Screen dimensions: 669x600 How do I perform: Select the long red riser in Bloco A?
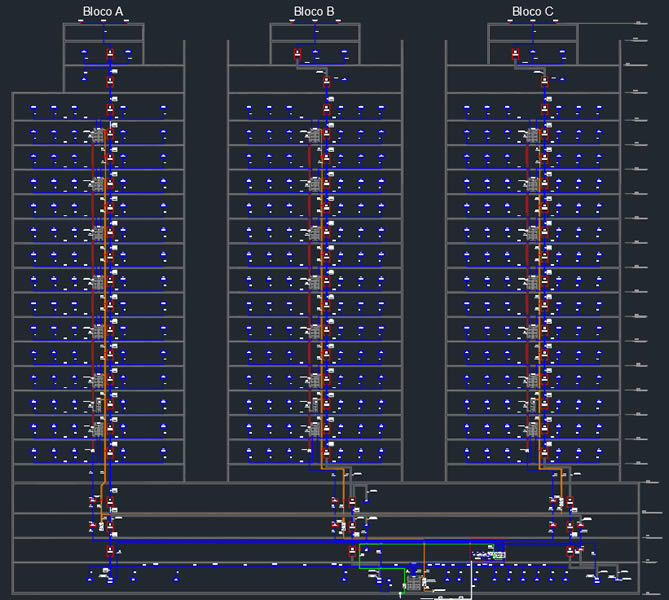coord(93,300)
